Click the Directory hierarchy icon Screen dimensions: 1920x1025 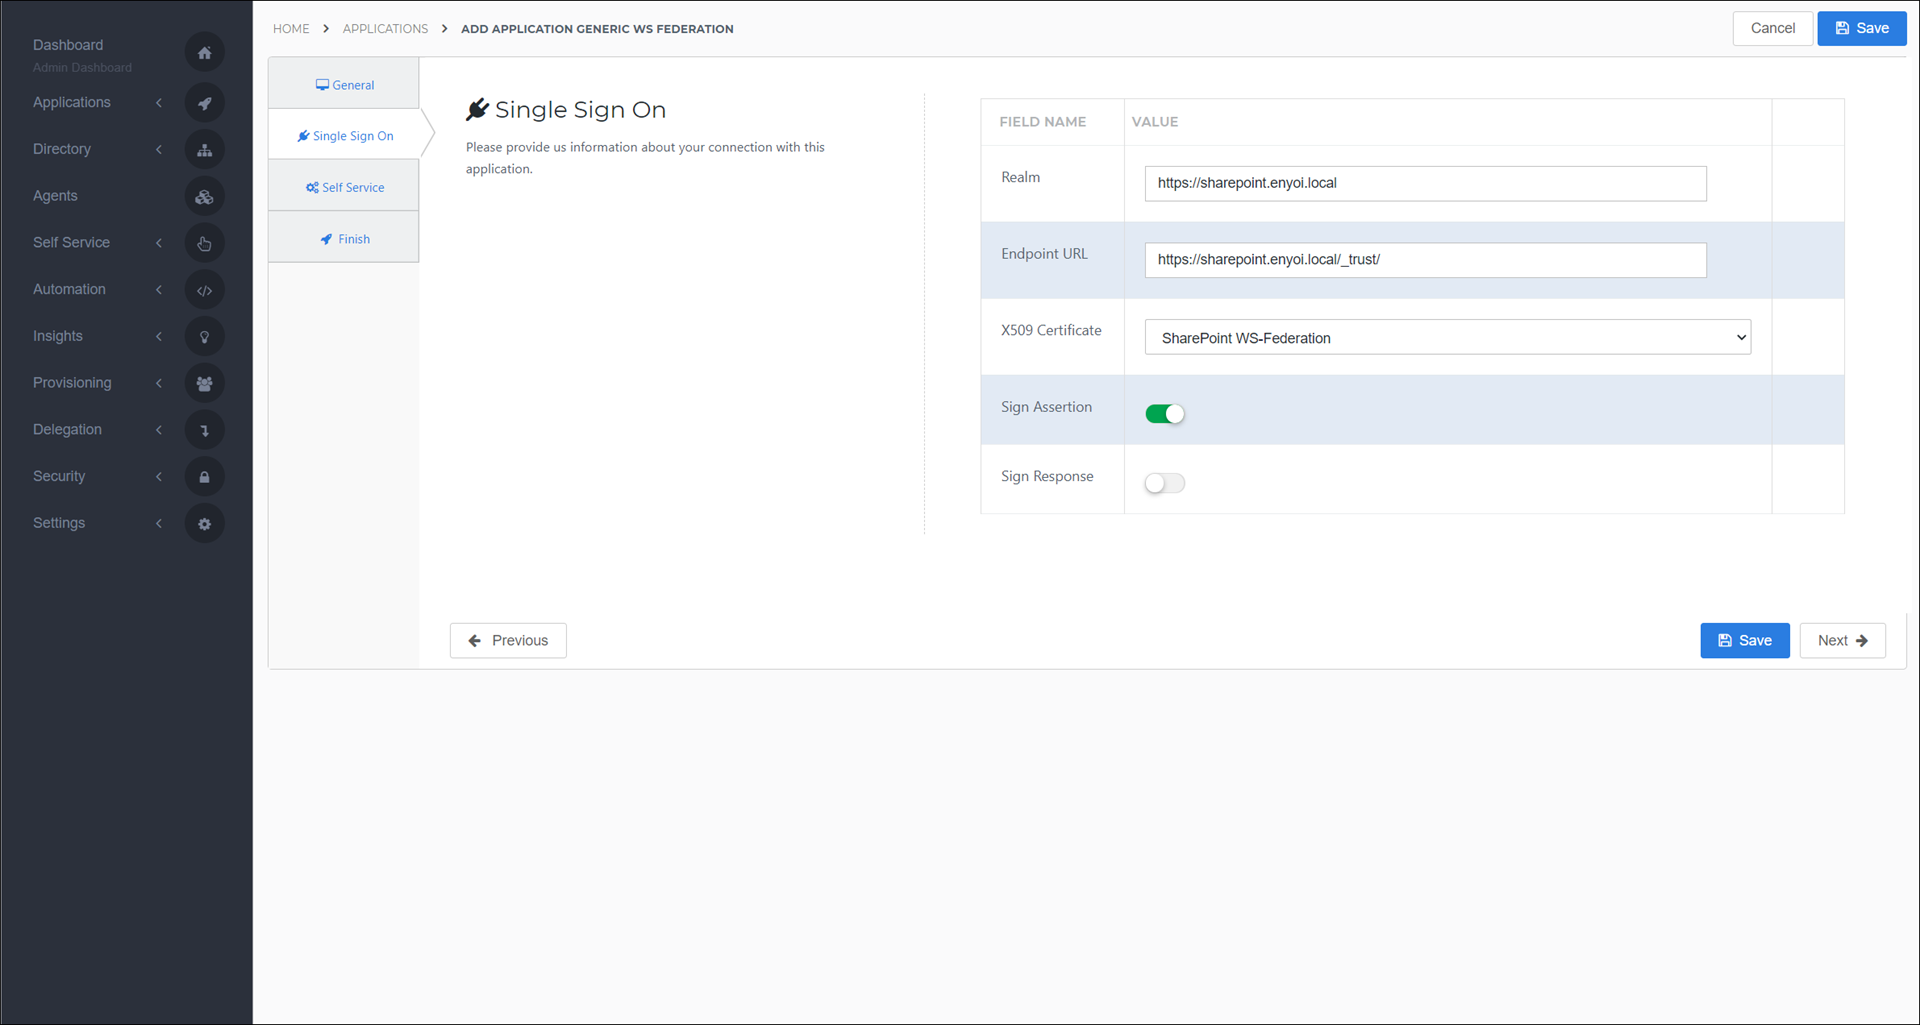[x=204, y=150]
